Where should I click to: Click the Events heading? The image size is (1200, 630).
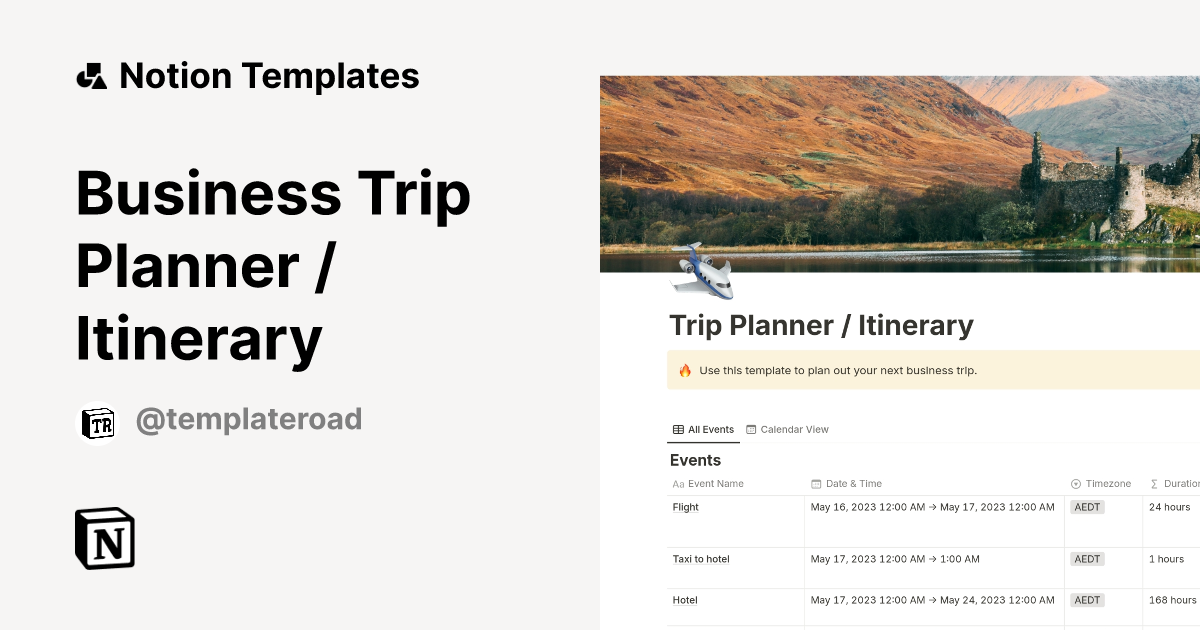[695, 460]
